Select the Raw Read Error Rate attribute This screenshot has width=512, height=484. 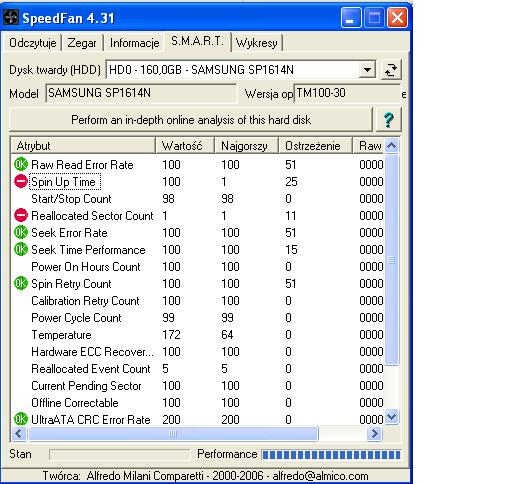(82, 165)
